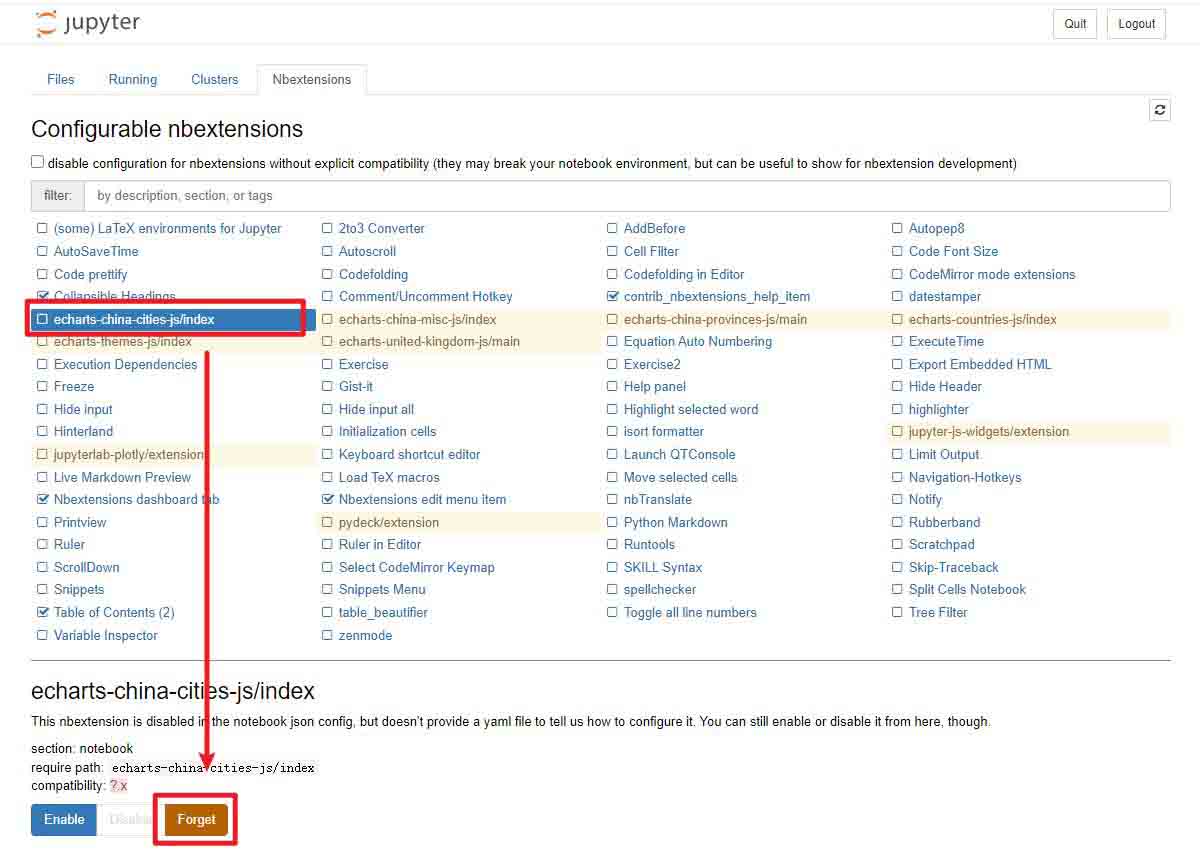Click the orange Forget button
This screenshot has height=856, width=1200.
point(197,819)
